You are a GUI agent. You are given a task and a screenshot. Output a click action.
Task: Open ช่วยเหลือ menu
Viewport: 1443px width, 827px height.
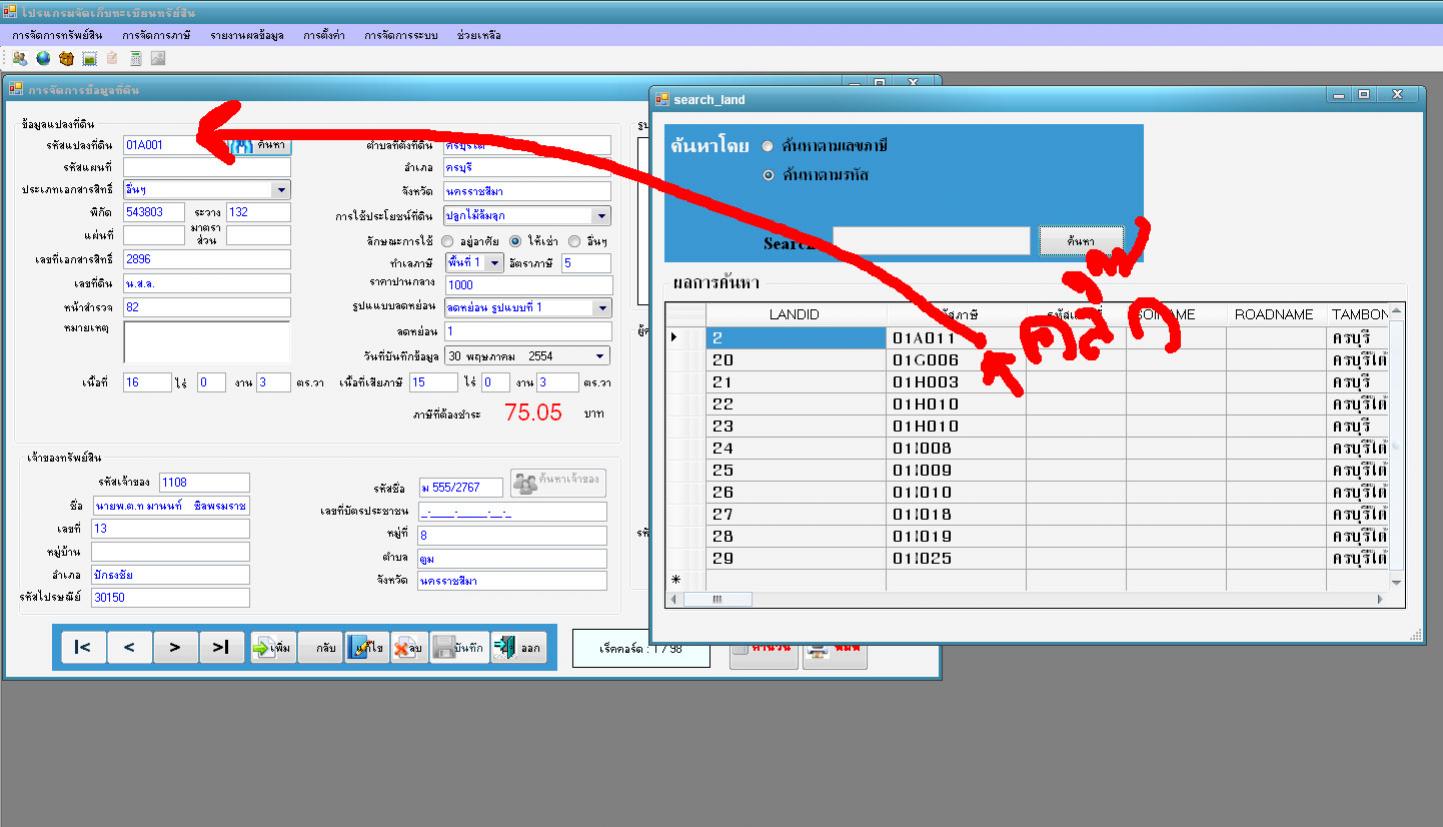coord(479,35)
